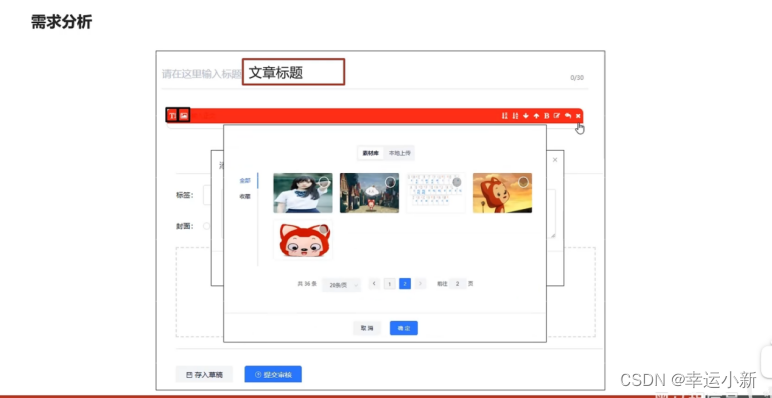772x398 pixels.
Task: Open the orange fox sunset thumbnail
Action: 502,193
